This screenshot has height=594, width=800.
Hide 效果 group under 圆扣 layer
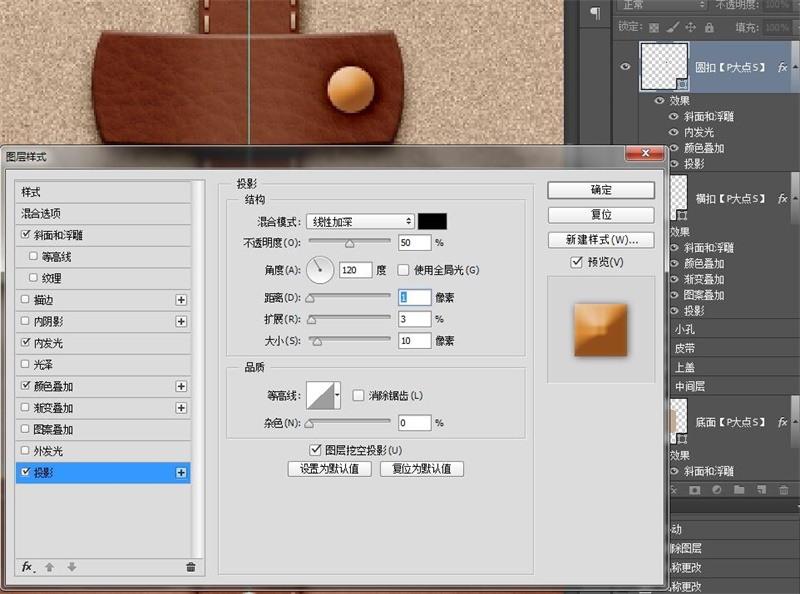click(659, 101)
